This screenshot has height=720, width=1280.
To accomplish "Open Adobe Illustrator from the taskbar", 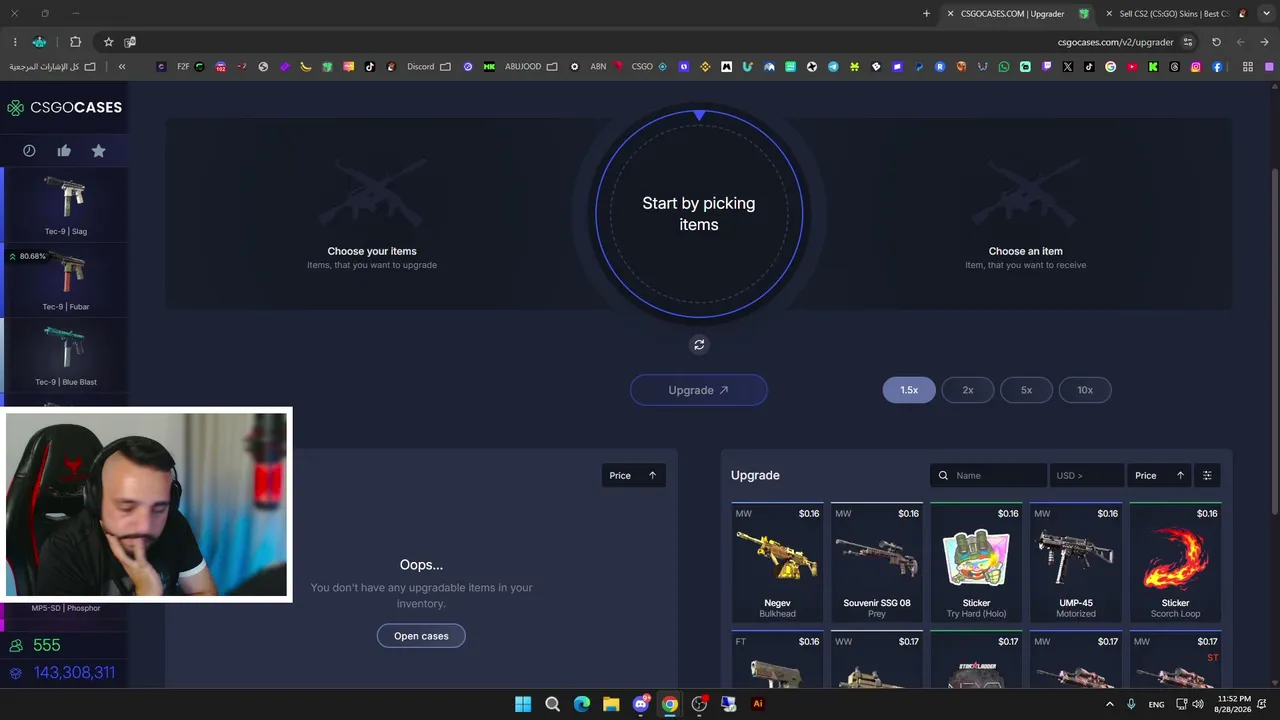I will click(758, 704).
